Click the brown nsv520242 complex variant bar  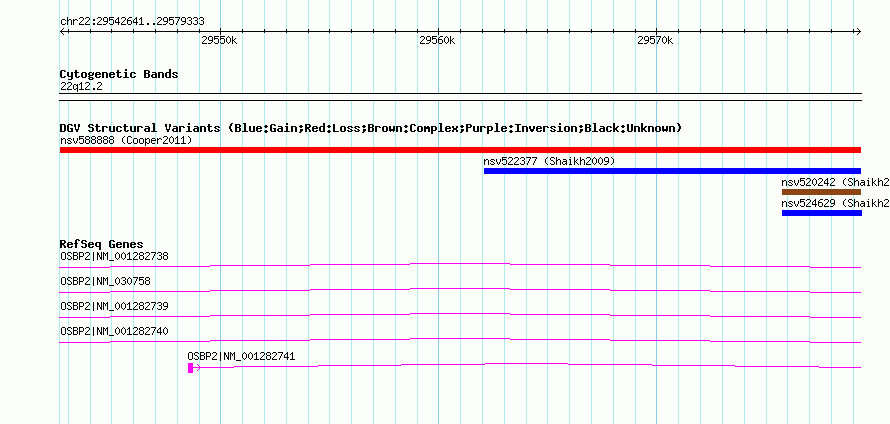[821, 192]
